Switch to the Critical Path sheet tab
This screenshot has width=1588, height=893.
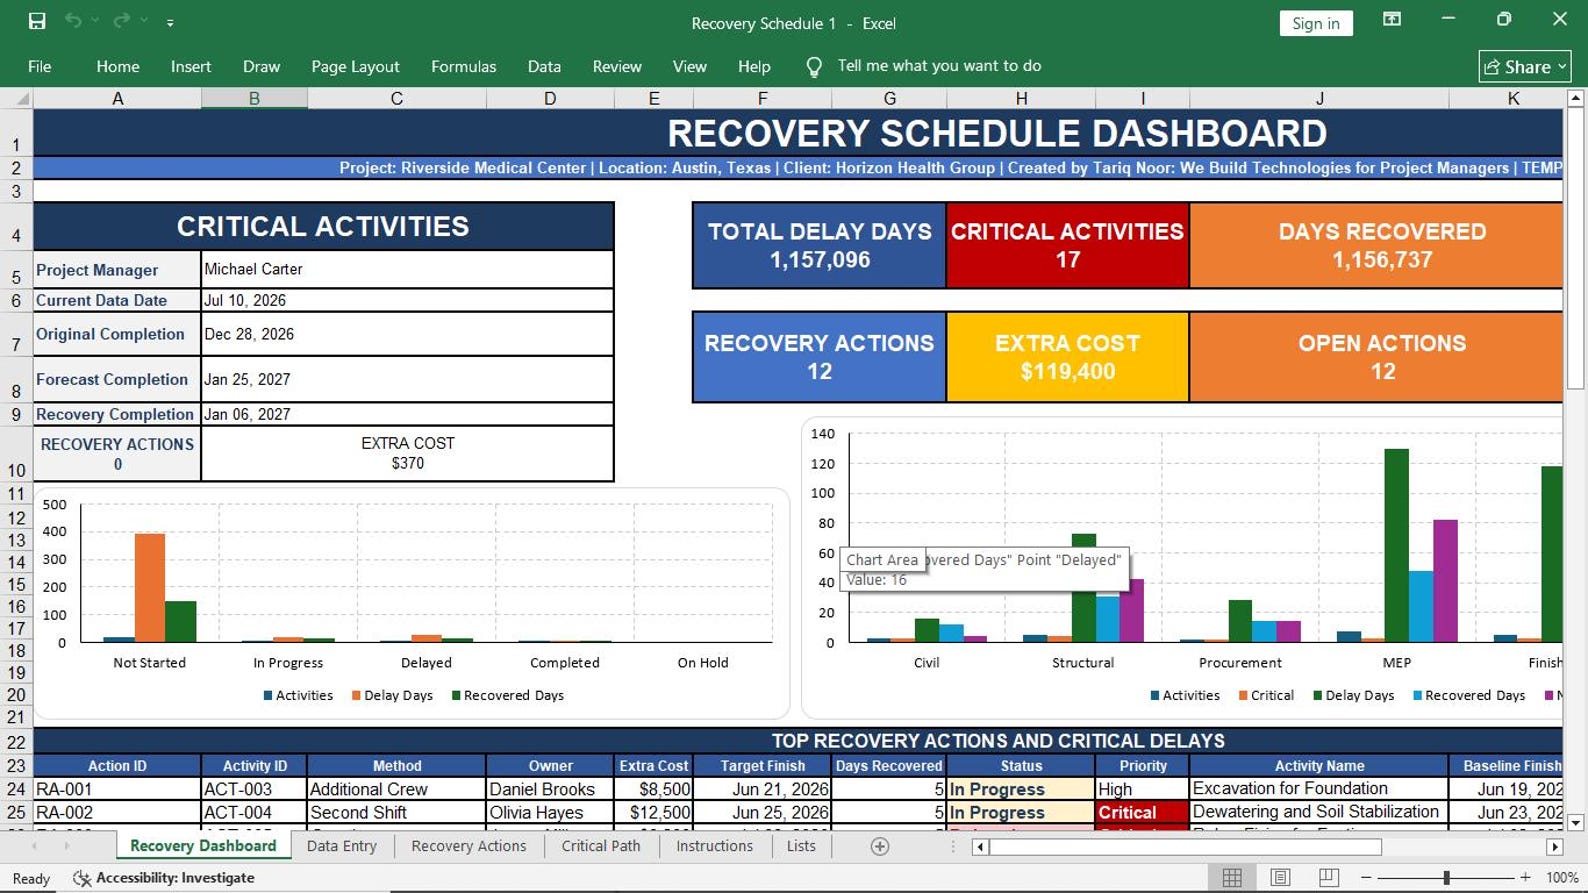point(600,846)
